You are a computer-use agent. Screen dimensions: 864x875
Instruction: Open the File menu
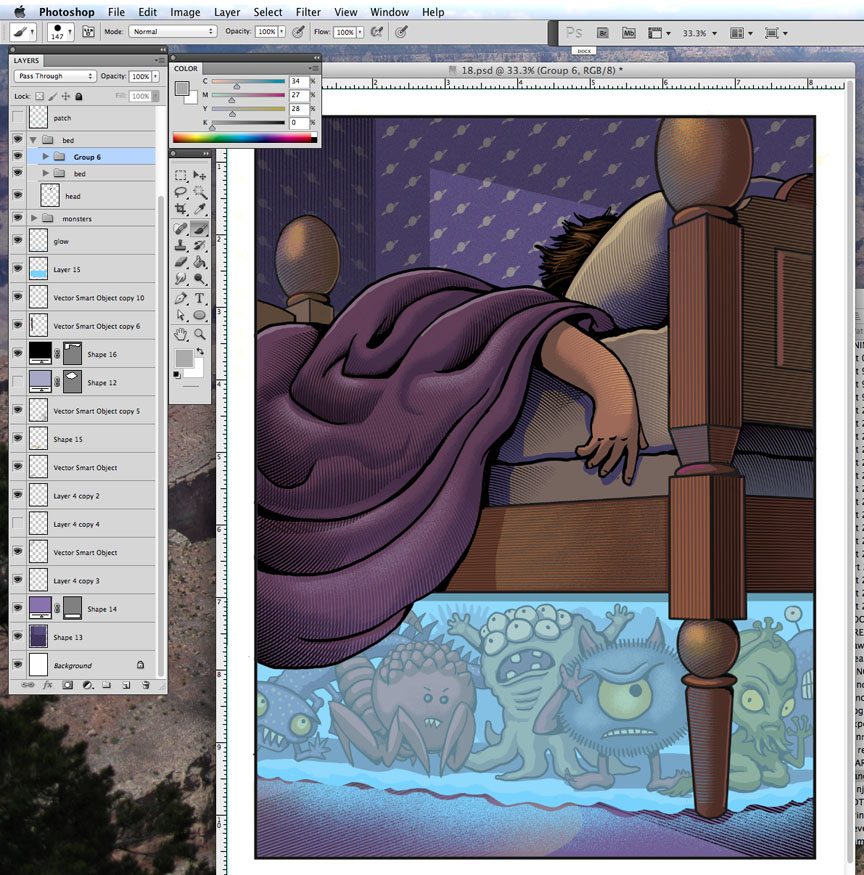tap(116, 12)
